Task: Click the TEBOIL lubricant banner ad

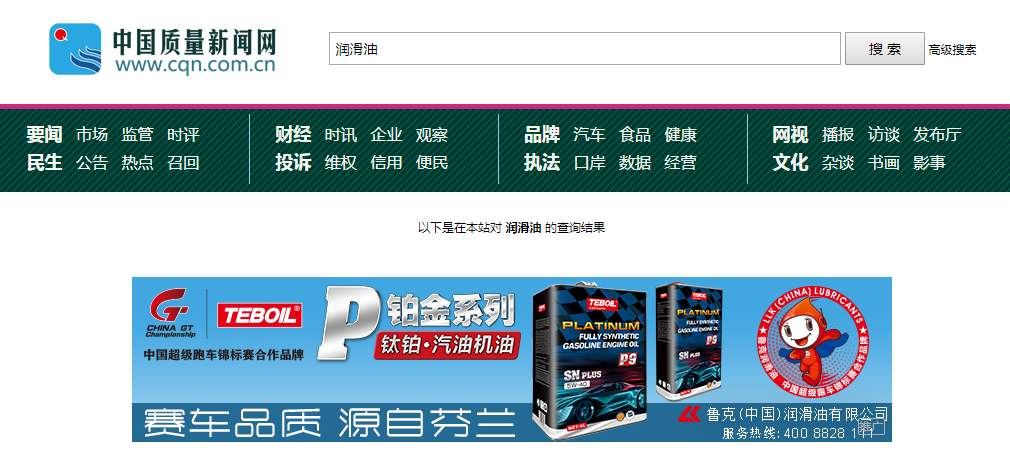Action: 512,359
